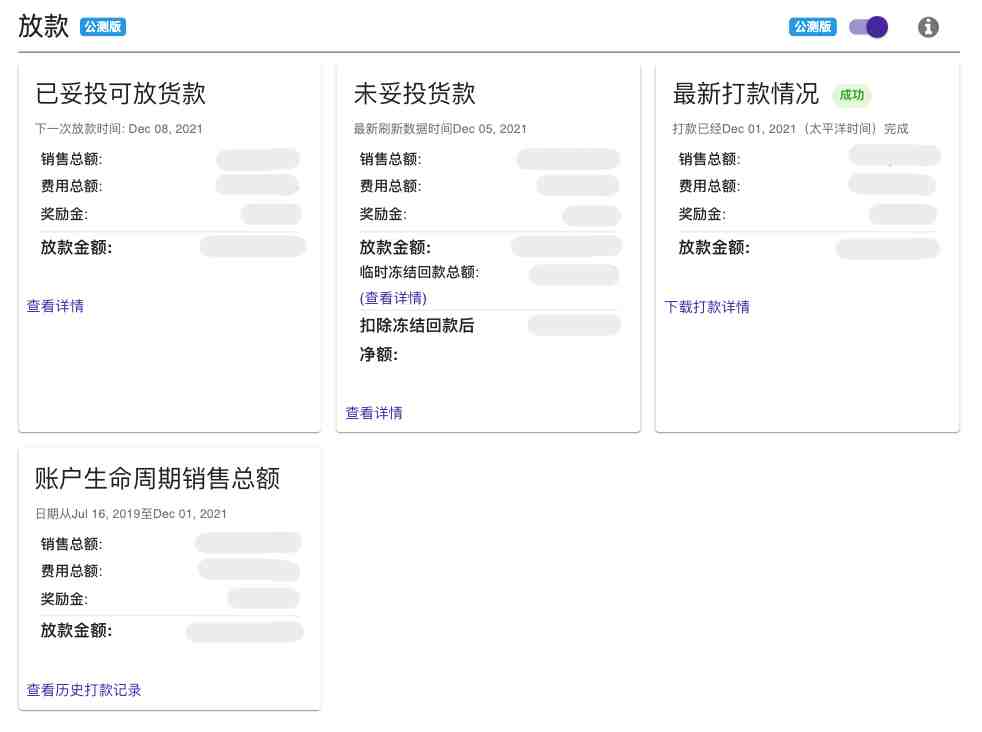Open 查看历史打款记录 link
Image resolution: width=982 pixels, height=732 pixels.
(x=84, y=690)
